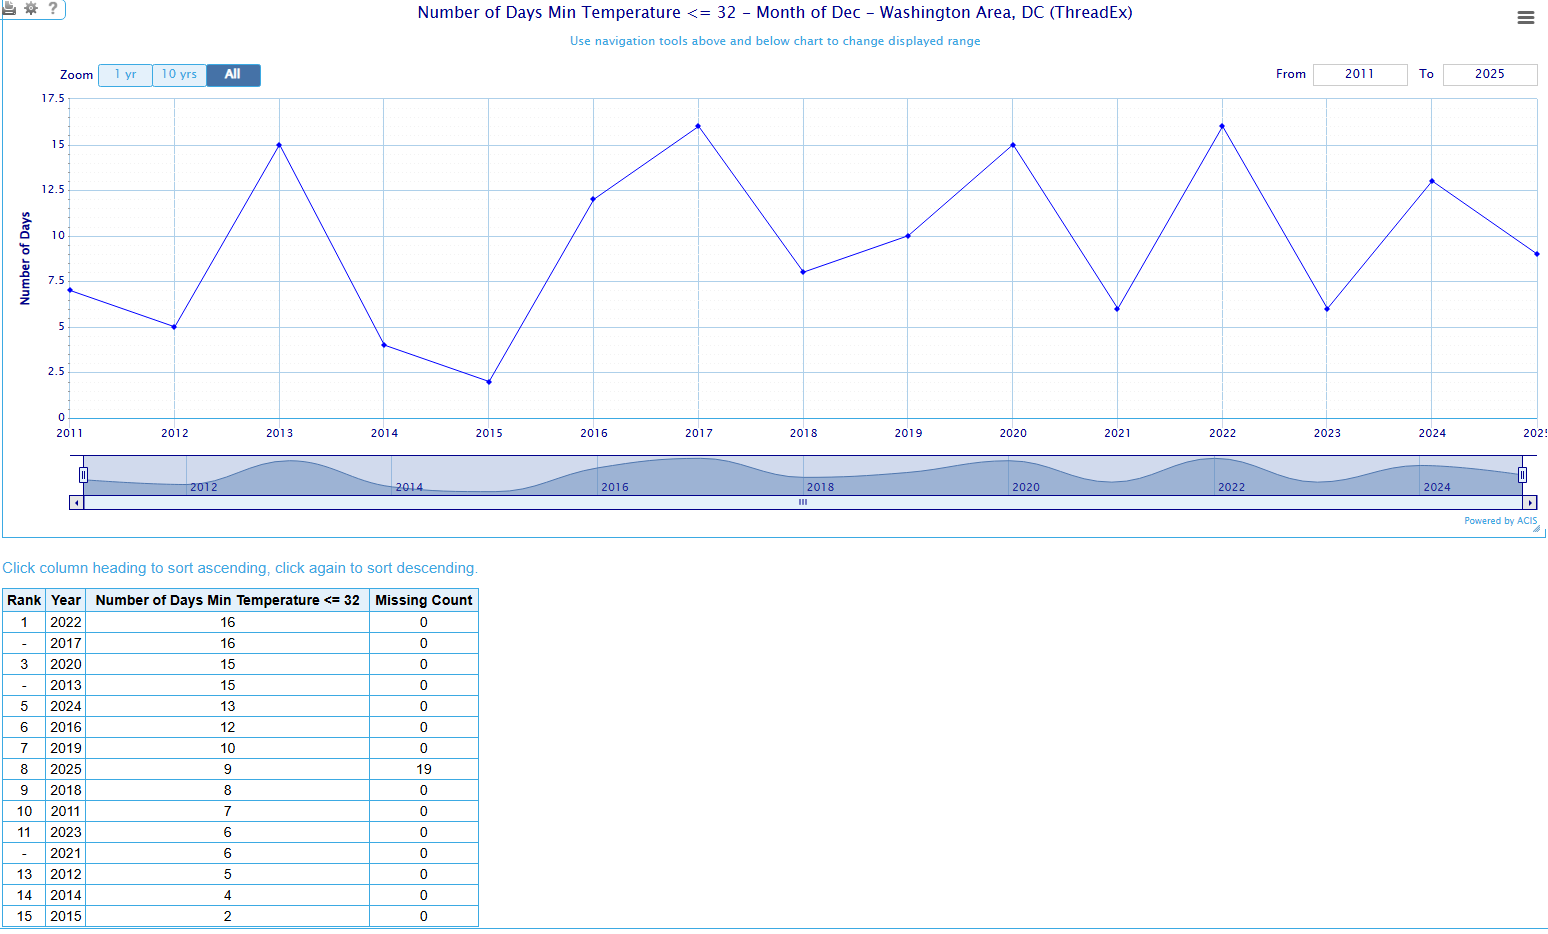Click the print/export icon
Screen dimensions: 1548x934
click(x=9, y=8)
